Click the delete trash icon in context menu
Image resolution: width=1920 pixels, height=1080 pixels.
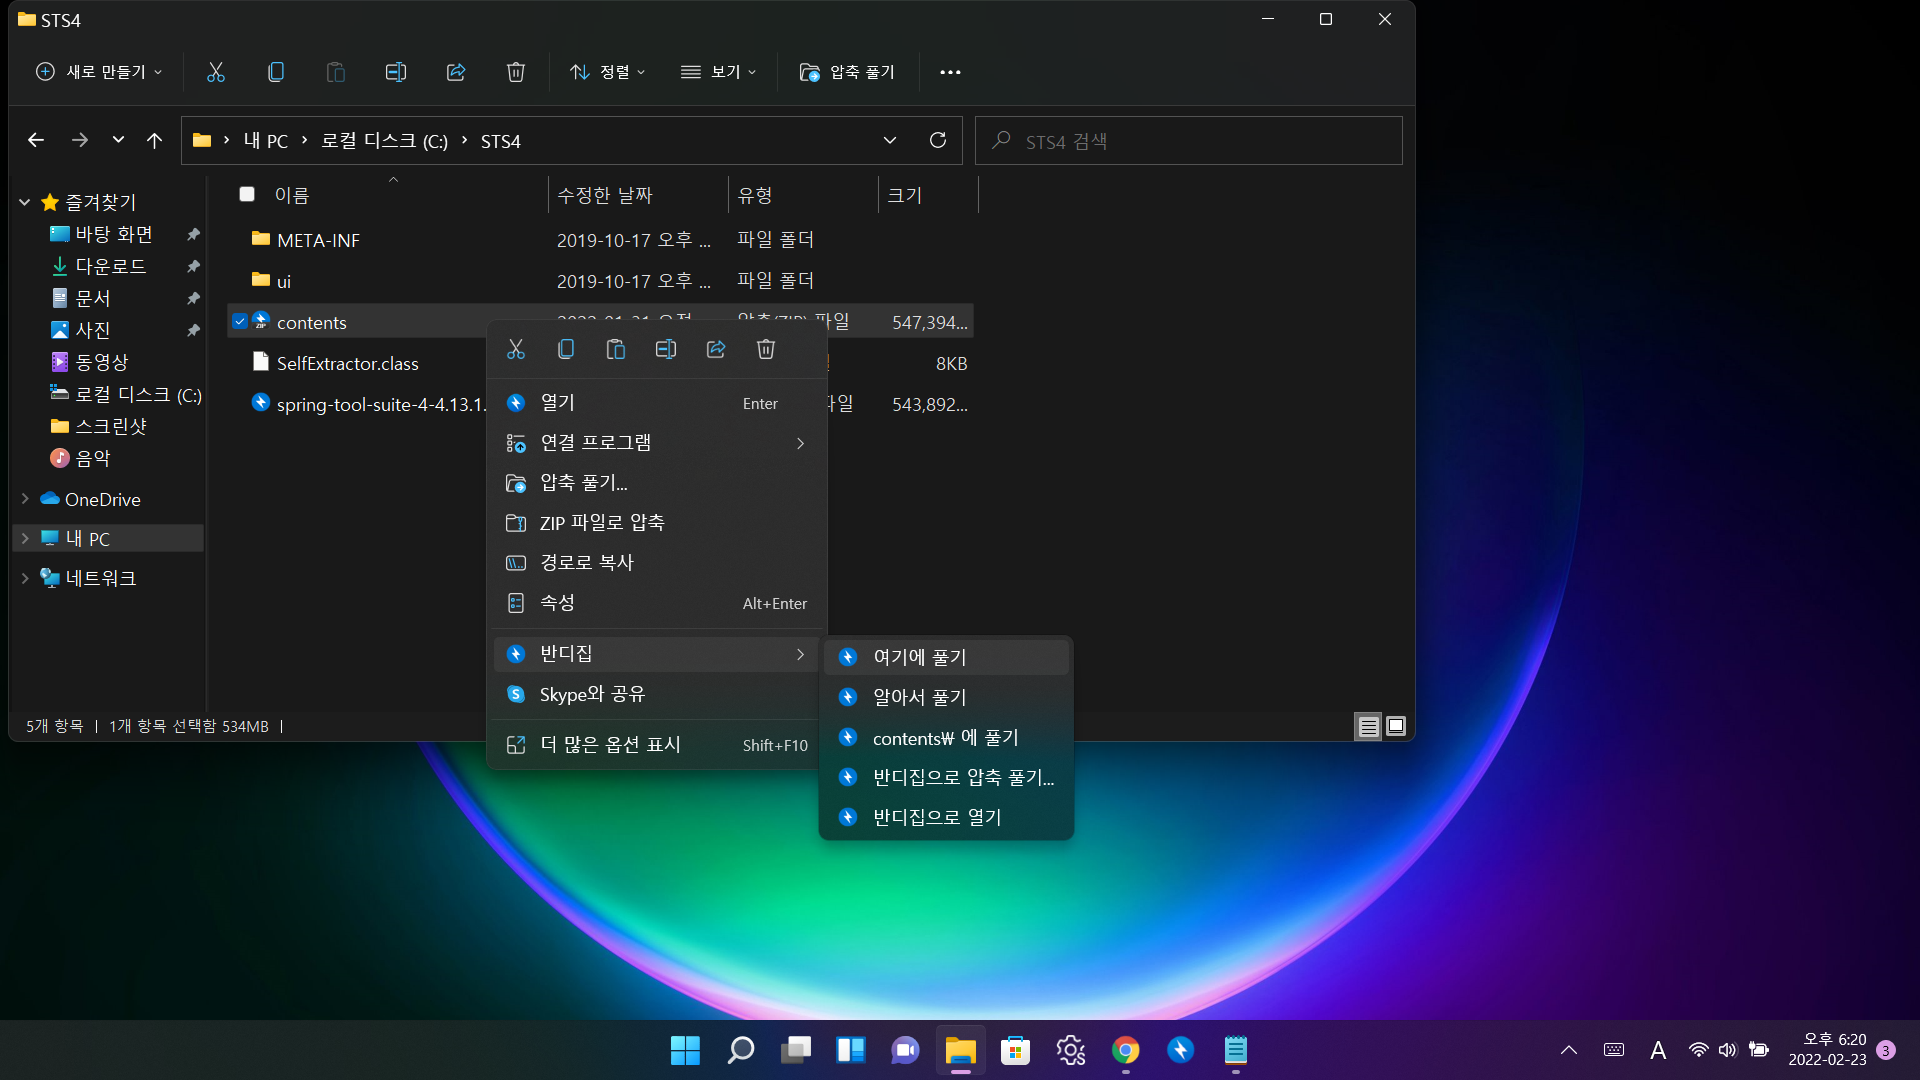[766, 349]
